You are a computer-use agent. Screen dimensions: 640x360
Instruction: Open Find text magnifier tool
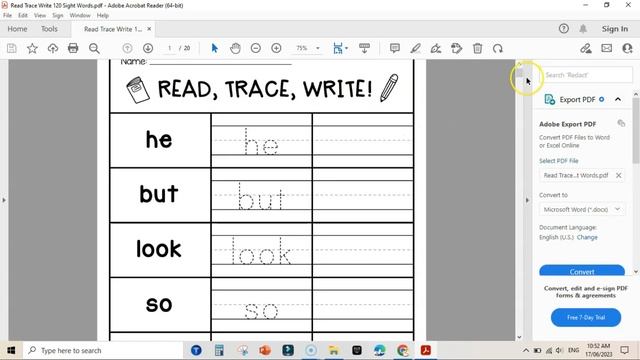coord(94,49)
